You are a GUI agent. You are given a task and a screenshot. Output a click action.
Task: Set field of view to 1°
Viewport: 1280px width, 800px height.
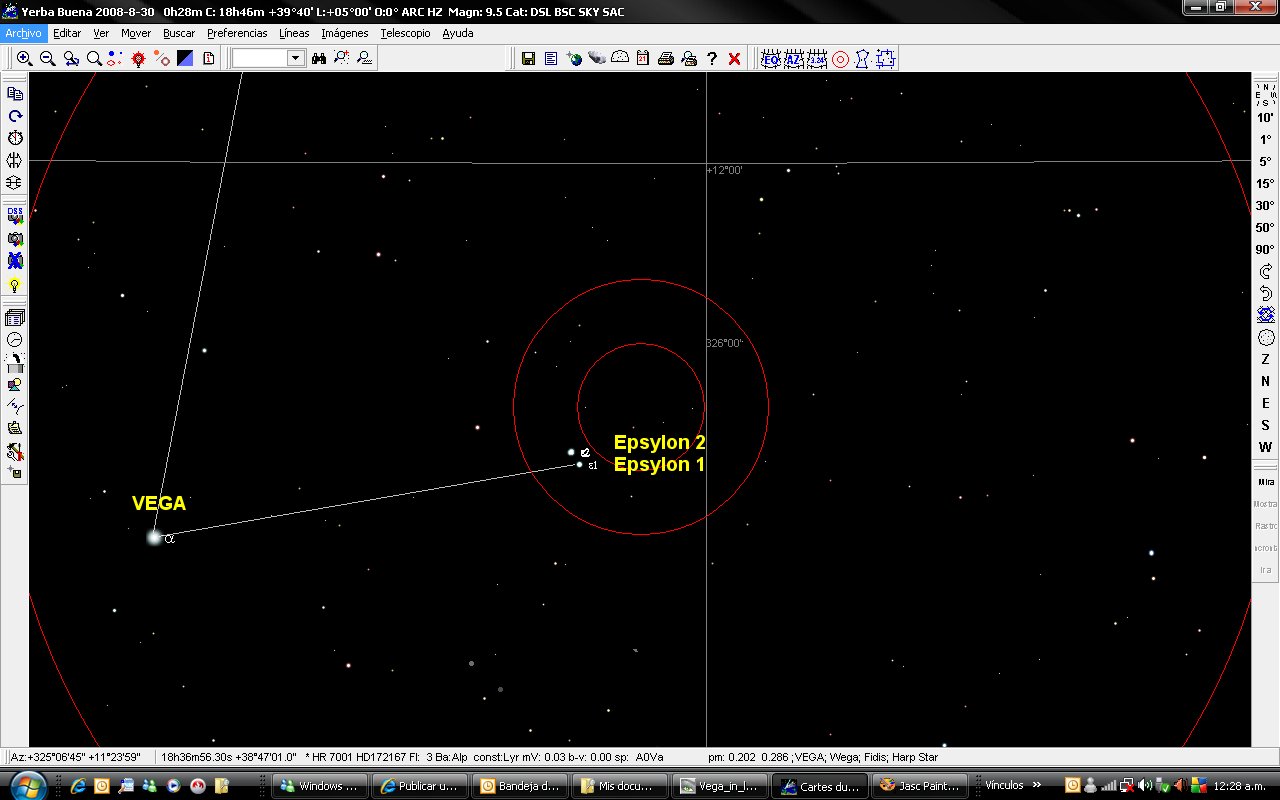click(x=1265, y=140)
